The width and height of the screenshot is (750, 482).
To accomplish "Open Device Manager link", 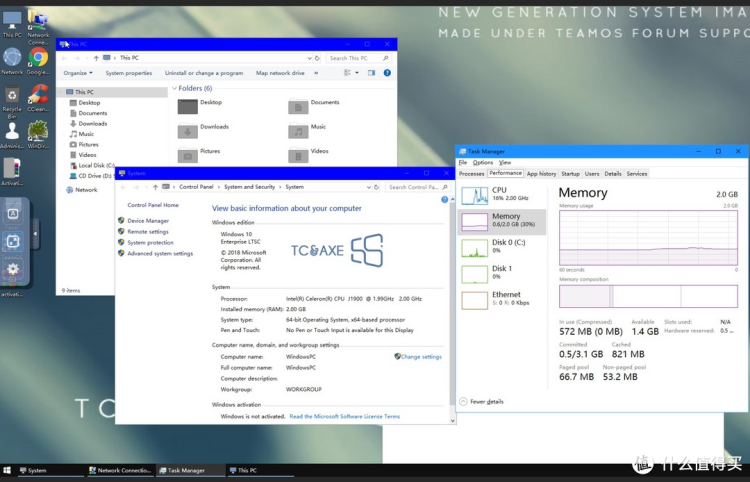I will 148,221.
